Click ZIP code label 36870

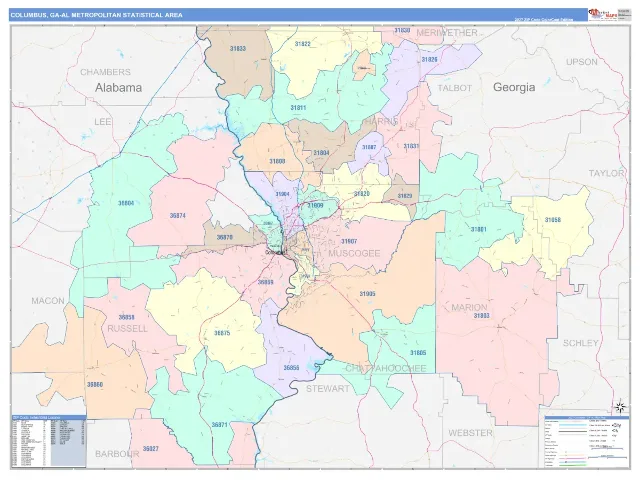tap(224, 237)
